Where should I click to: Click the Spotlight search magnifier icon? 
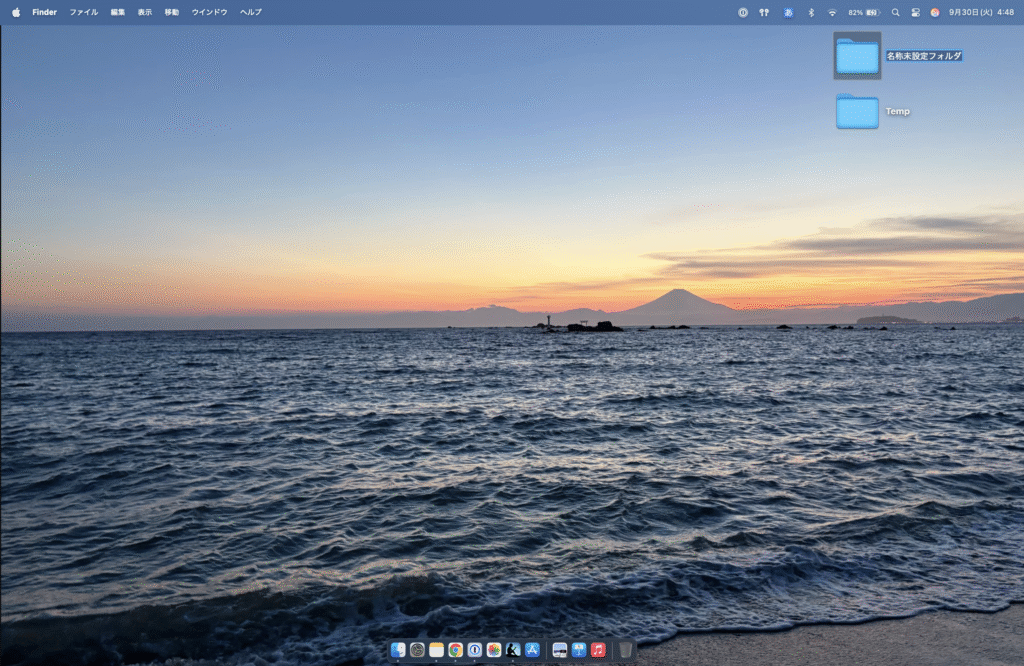[x=895, y=12]
